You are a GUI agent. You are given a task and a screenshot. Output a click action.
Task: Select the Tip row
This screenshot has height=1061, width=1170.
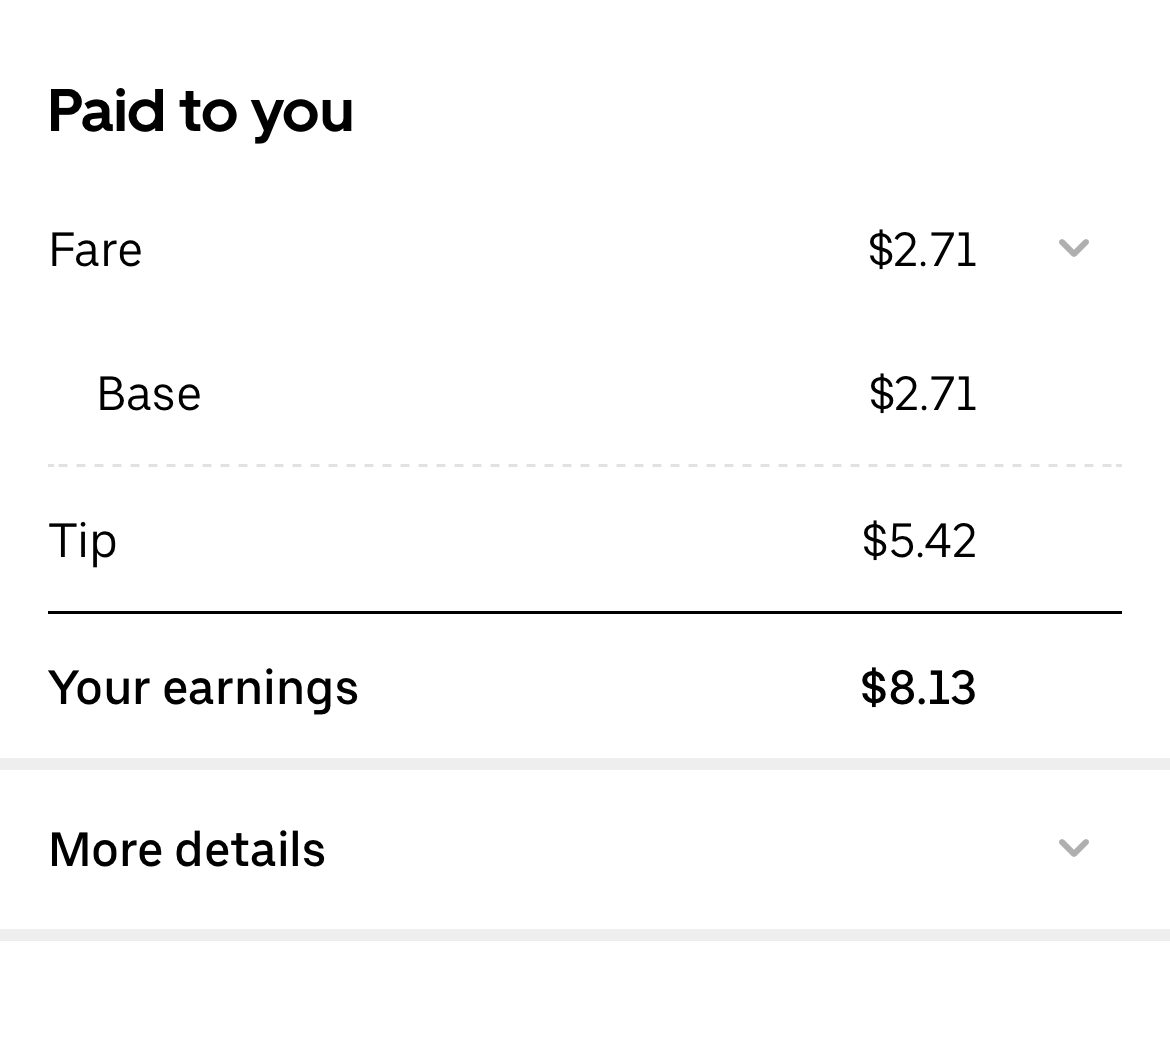tap(83, 540)
